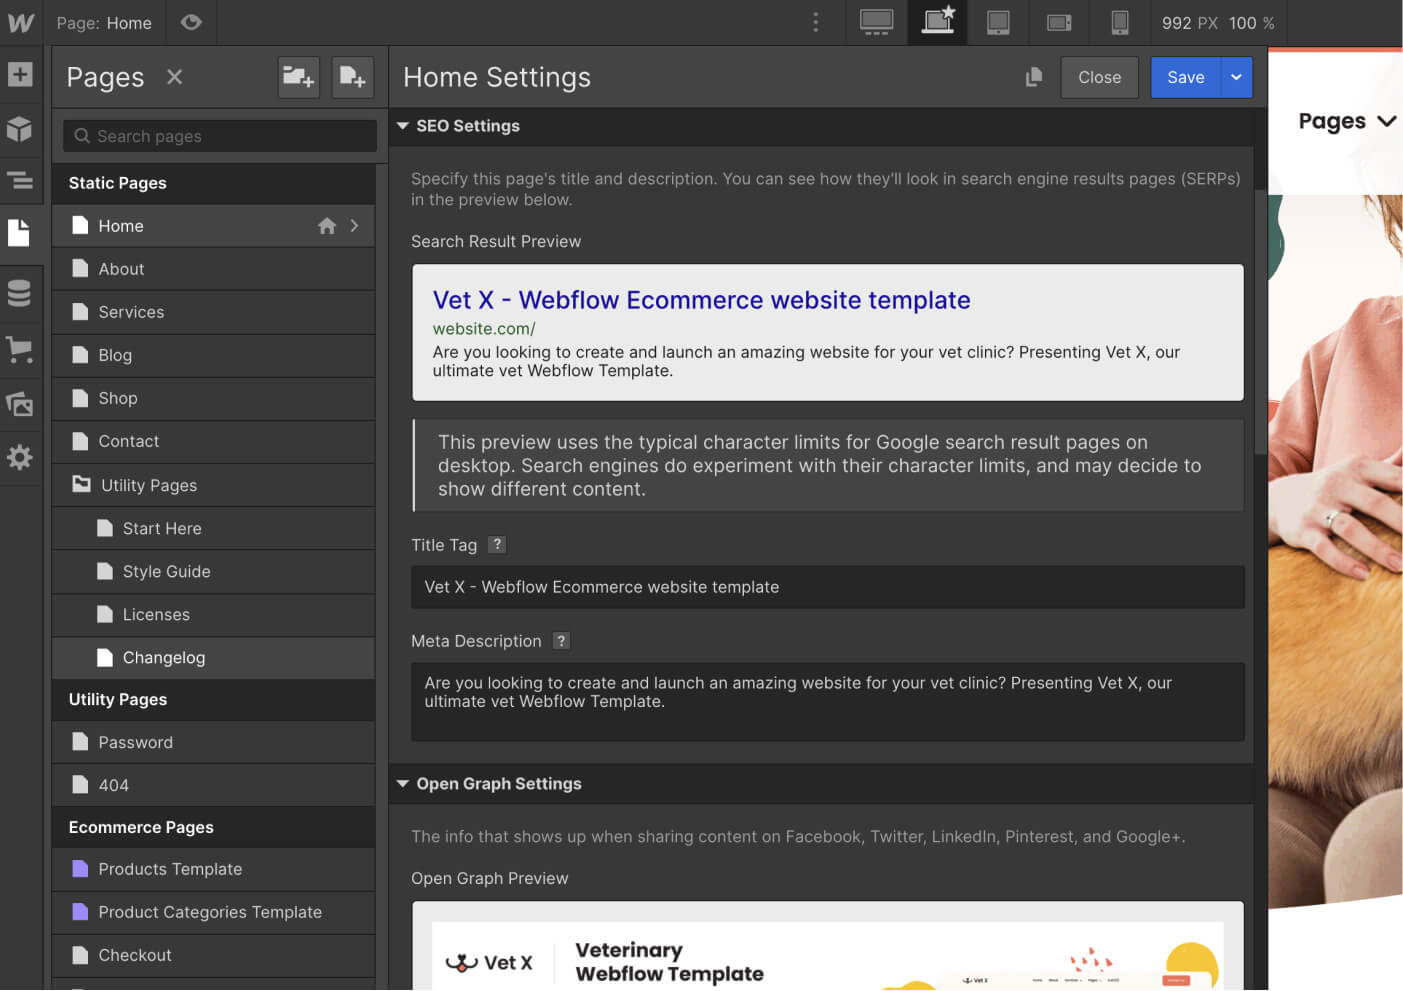The image size is (1403, 991).
Task: Create a new page
Action: (x=352, y=77)
